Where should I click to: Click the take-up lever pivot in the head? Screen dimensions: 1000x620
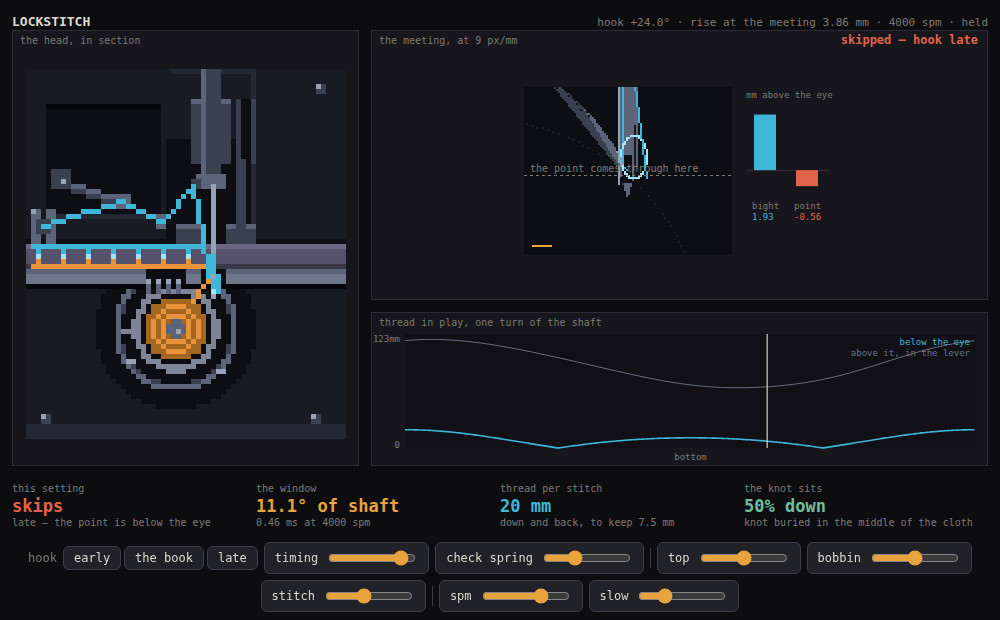pyautogui.click(x=62, y=180)
